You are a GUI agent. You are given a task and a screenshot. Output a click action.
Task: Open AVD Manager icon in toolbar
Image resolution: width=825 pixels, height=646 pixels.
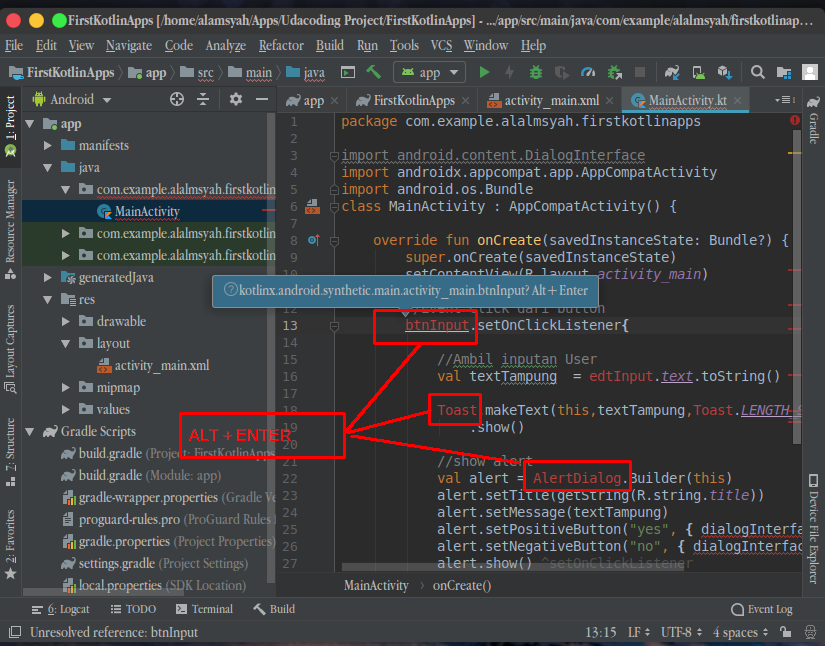[698, 72]
